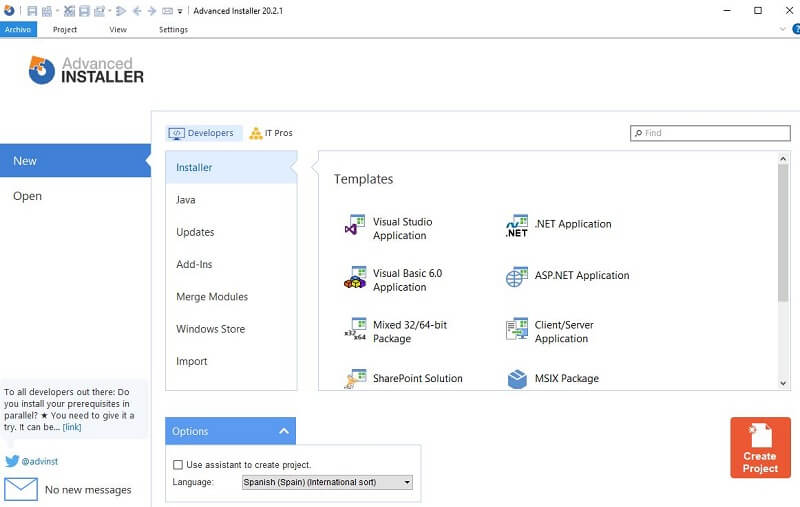This screenshot has height=507, width=800.
Task: Choose the ASP.NET Application globe icon
Action: 517,277
